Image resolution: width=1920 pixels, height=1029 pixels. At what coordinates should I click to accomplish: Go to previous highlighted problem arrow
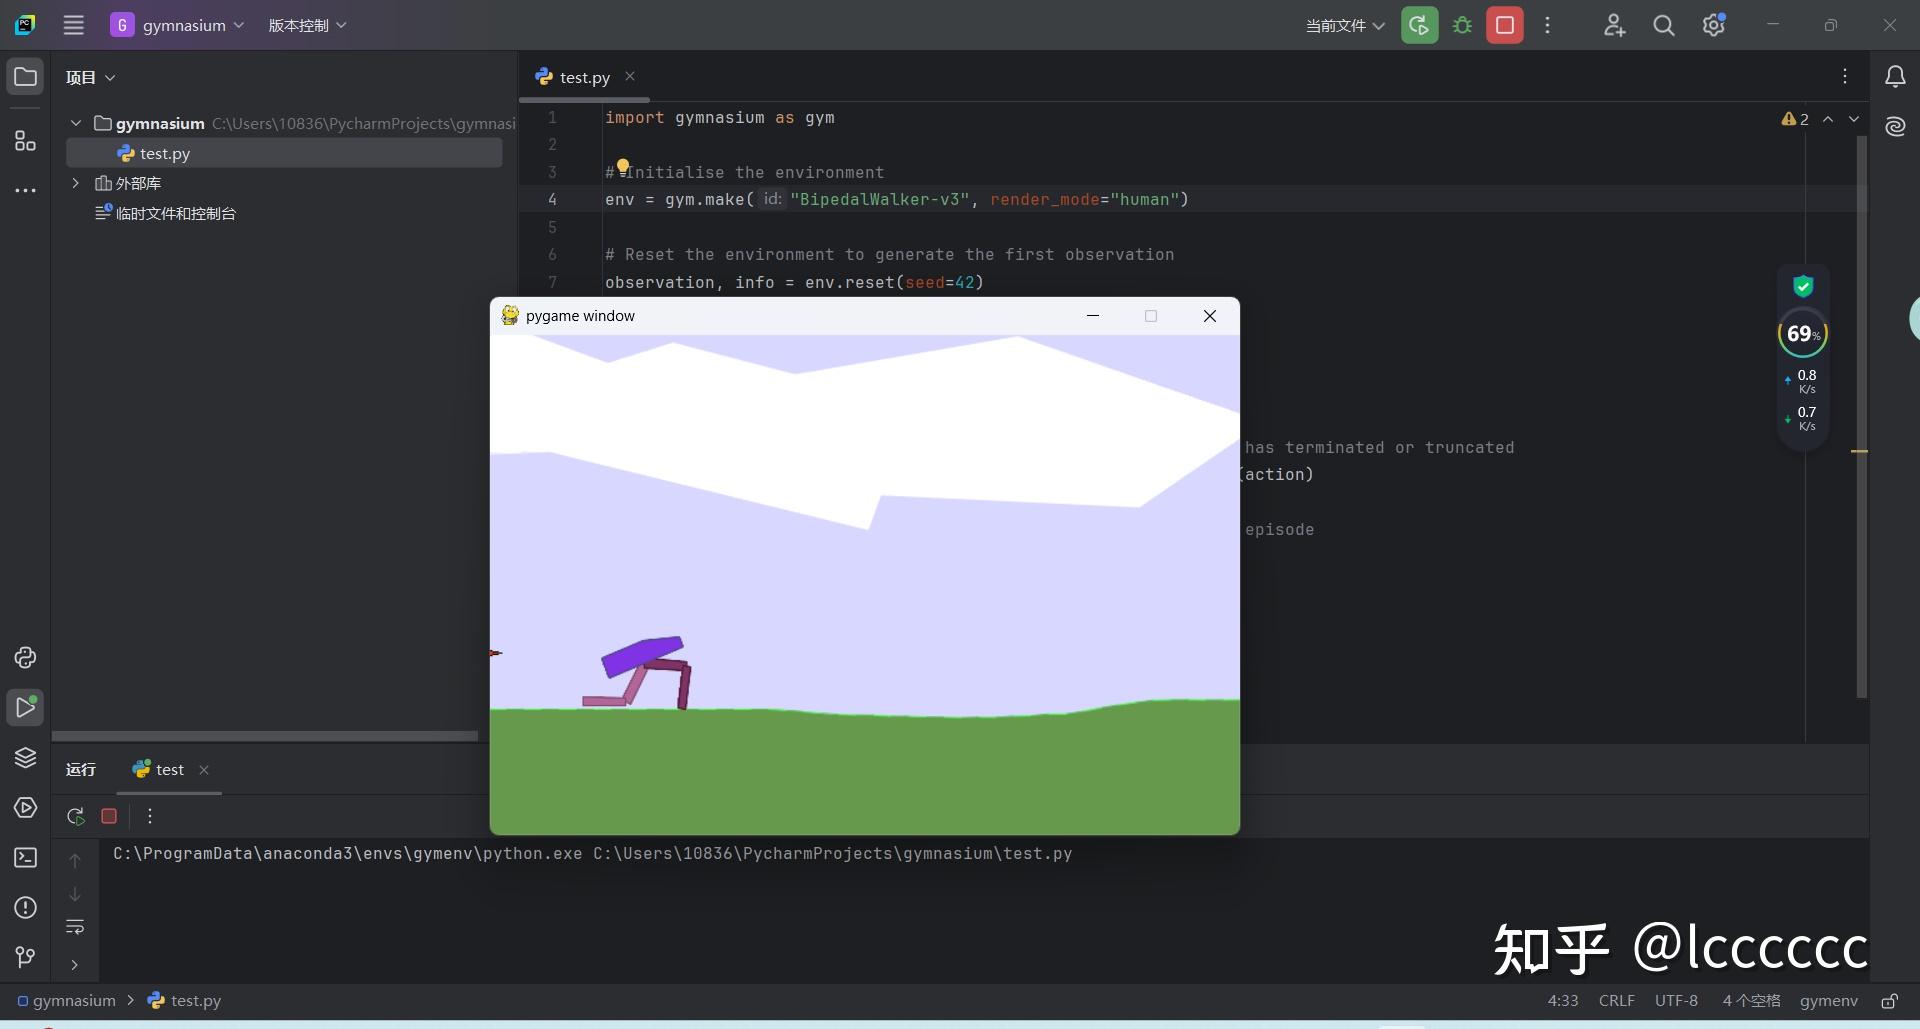tap(1828, 119)
